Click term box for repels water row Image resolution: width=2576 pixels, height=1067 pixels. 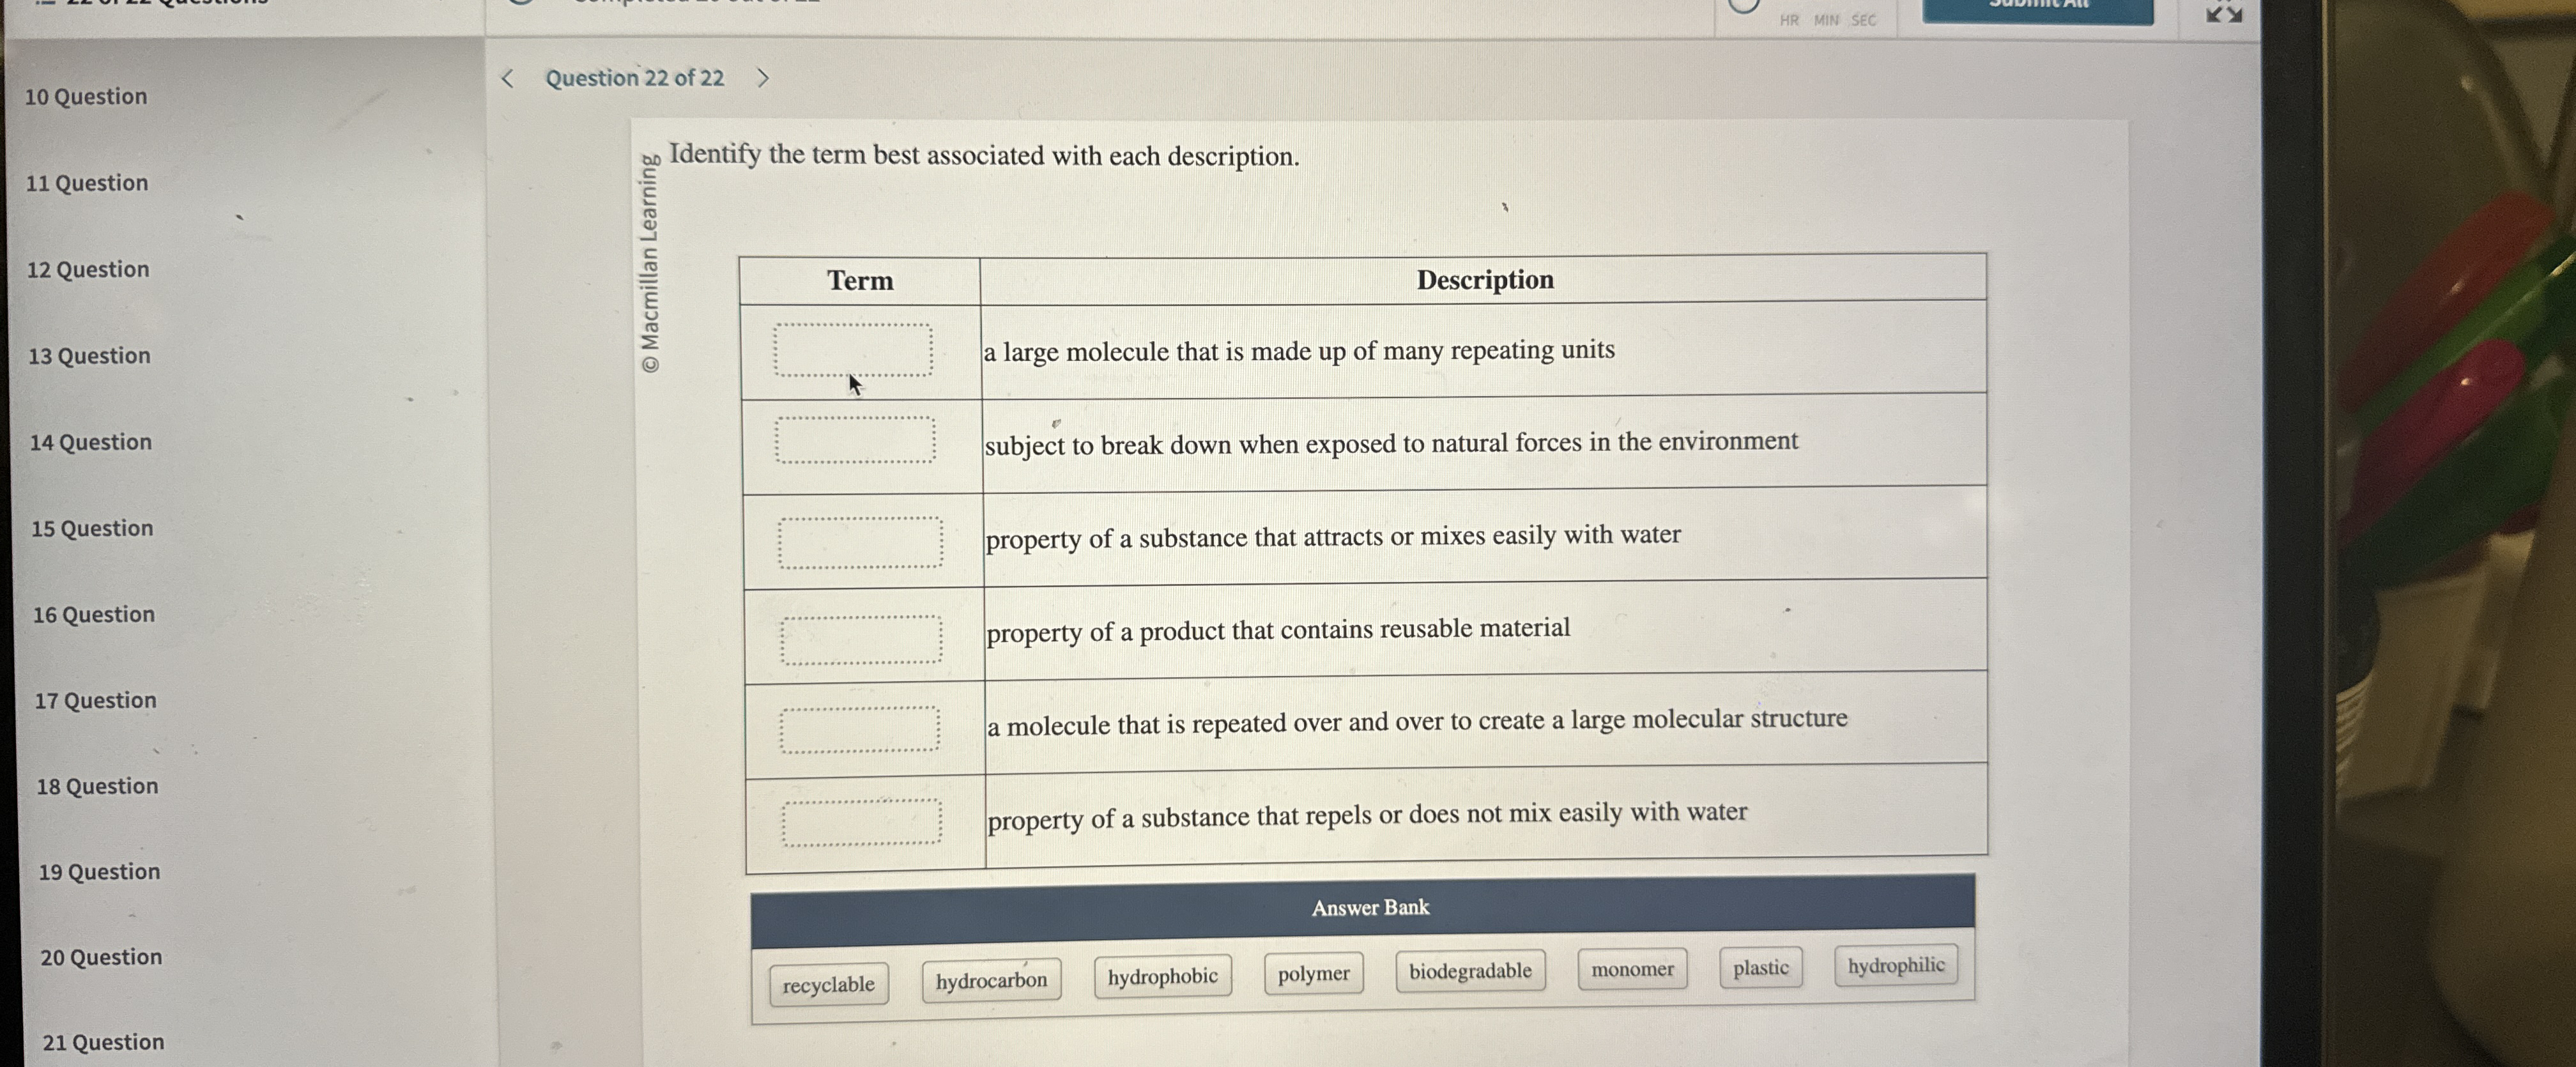(862, 822)
